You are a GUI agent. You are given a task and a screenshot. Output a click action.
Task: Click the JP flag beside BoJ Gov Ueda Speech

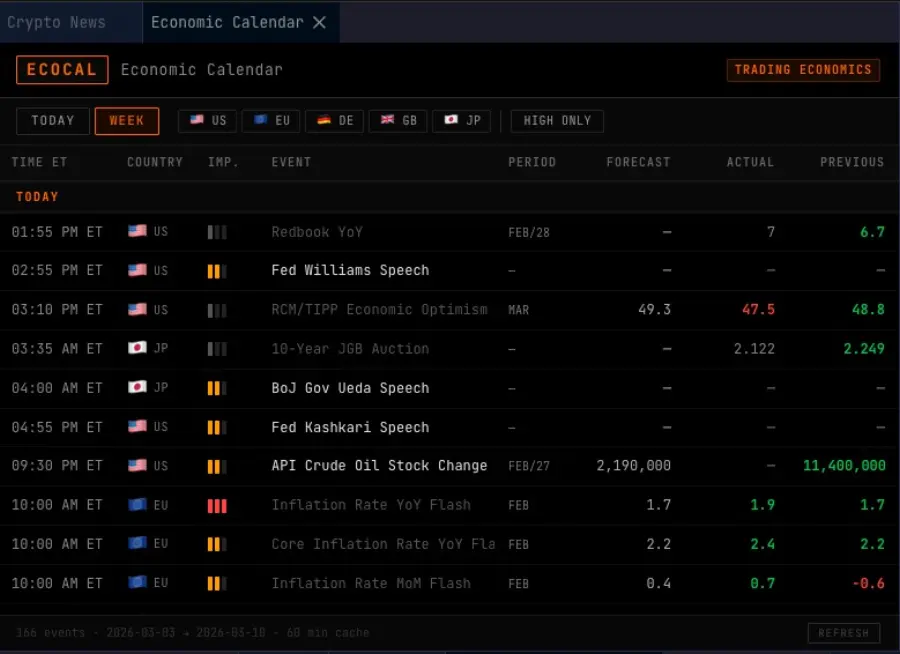(137, 388)
